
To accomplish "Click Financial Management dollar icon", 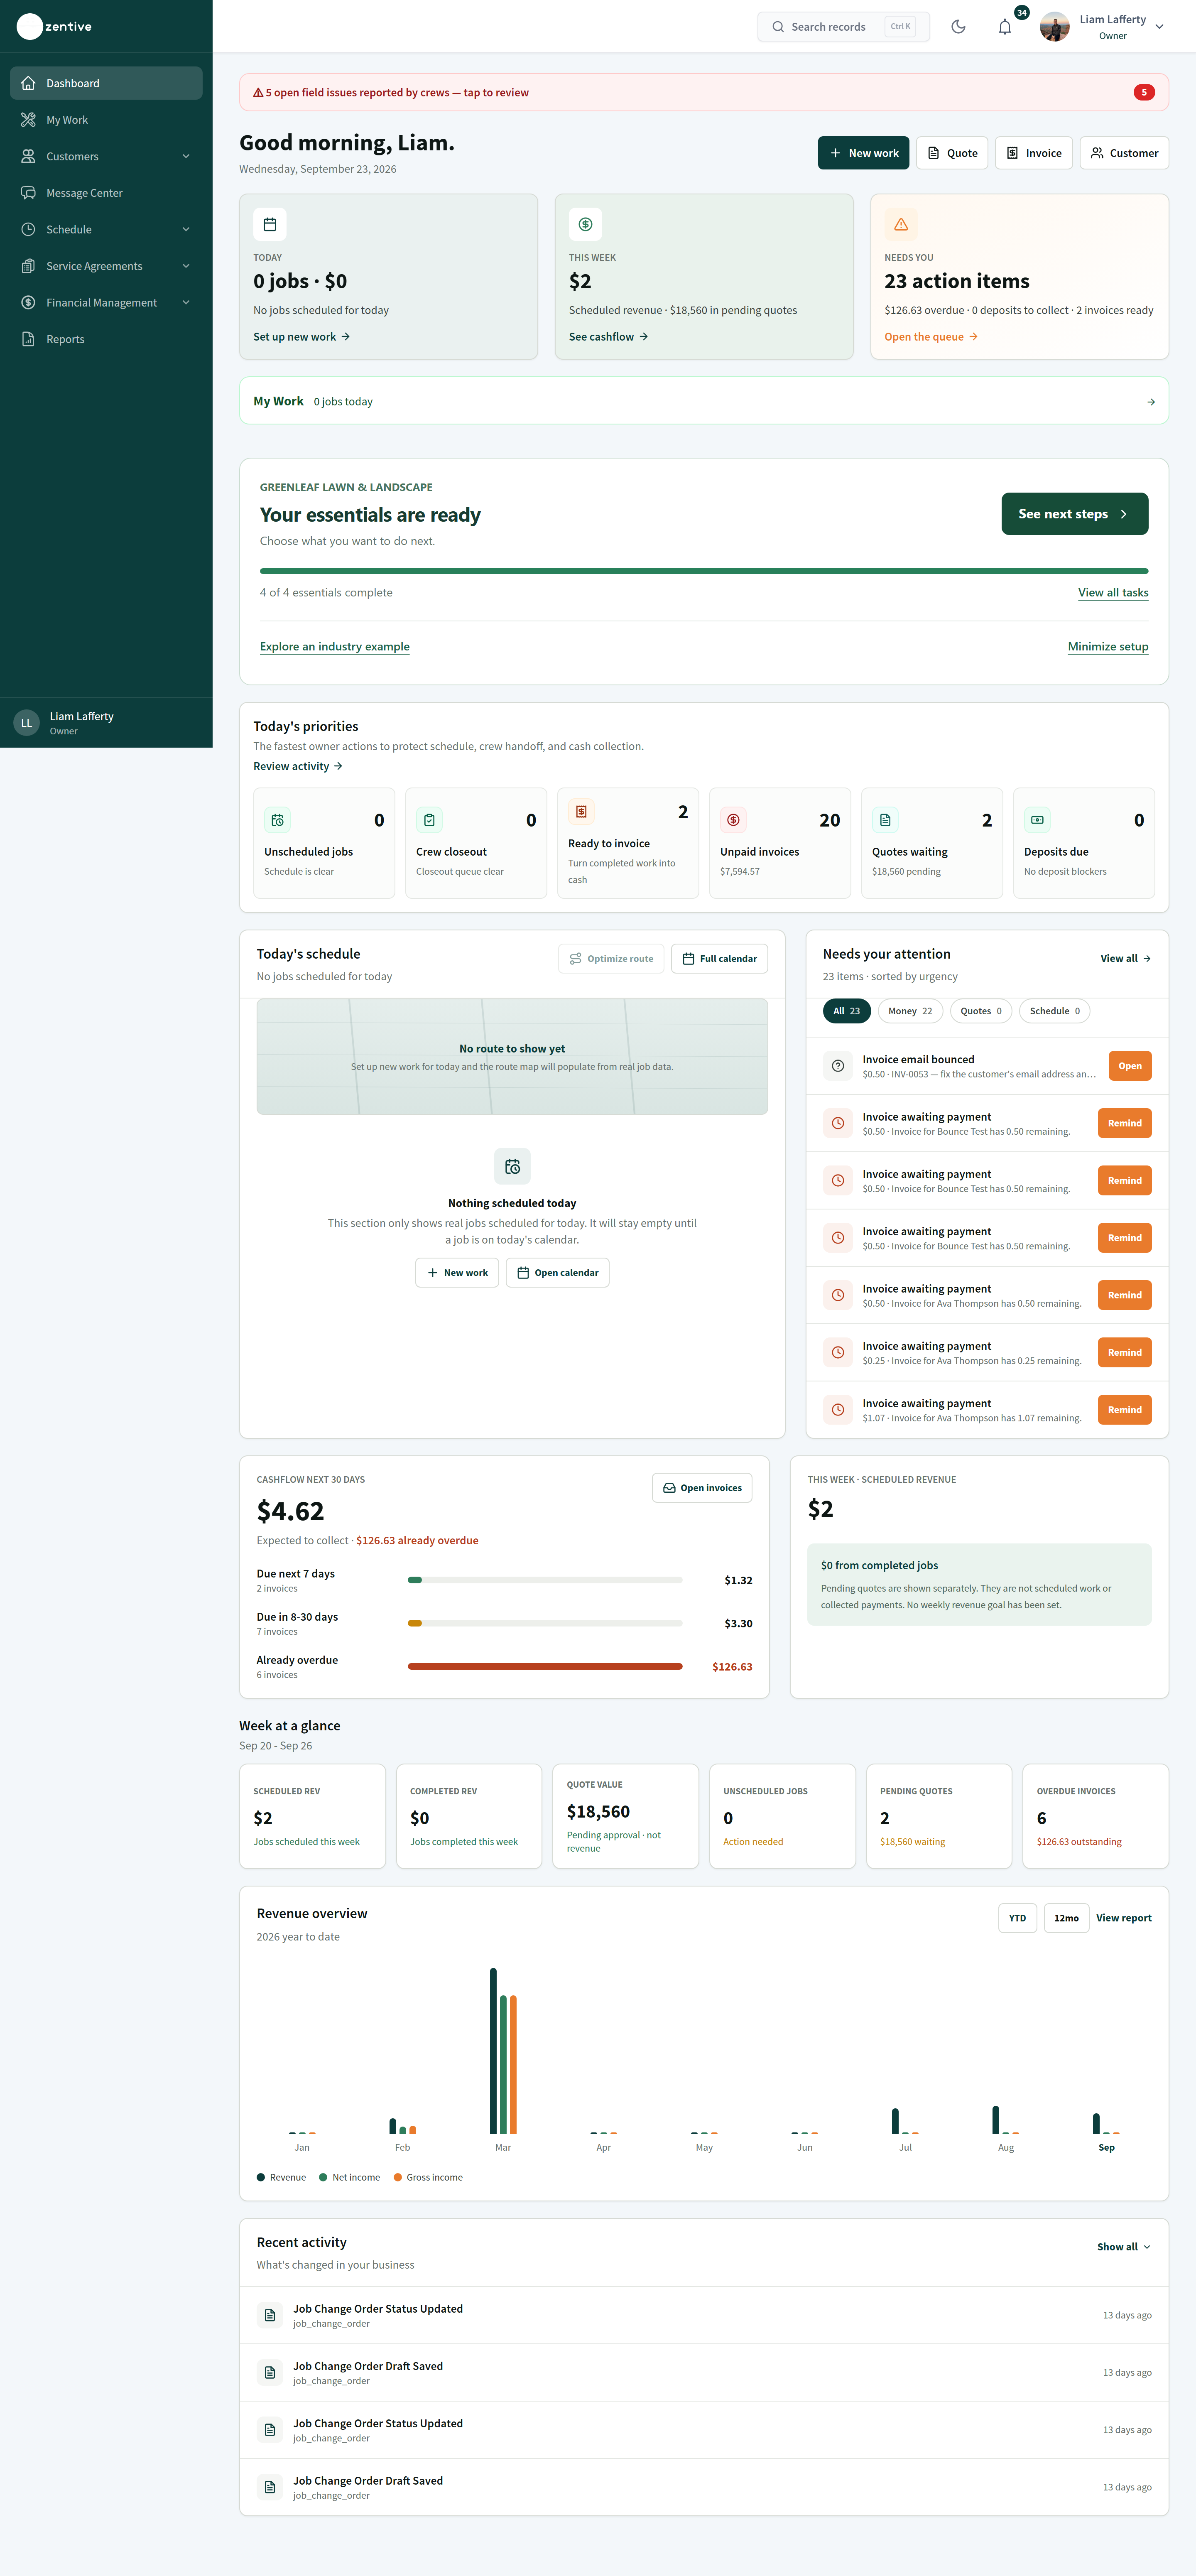I will 28,302.
